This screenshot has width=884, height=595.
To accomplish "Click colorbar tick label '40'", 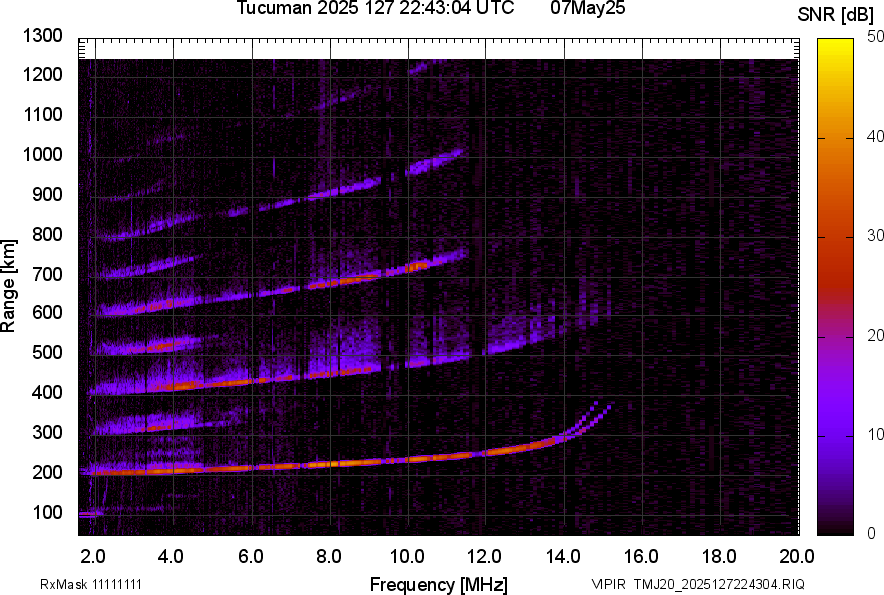I will point(875,136).
